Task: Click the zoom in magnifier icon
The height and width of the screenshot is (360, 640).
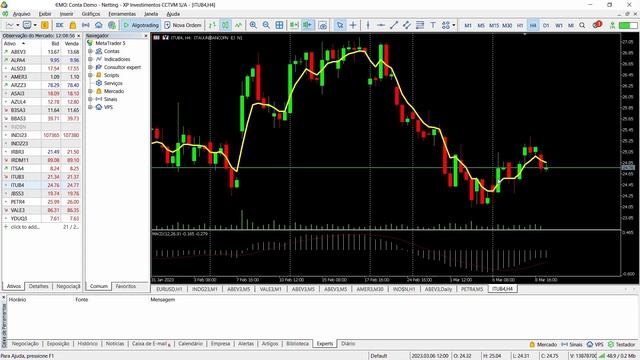Action: [253, 25]
